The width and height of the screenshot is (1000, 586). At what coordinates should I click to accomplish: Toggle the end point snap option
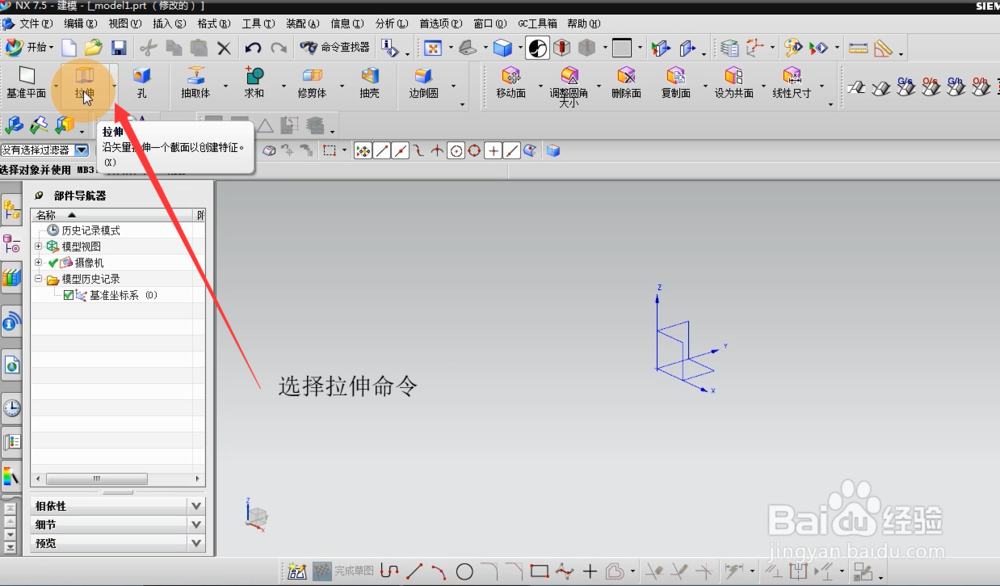pyautogui.click(x=382, y=150)
